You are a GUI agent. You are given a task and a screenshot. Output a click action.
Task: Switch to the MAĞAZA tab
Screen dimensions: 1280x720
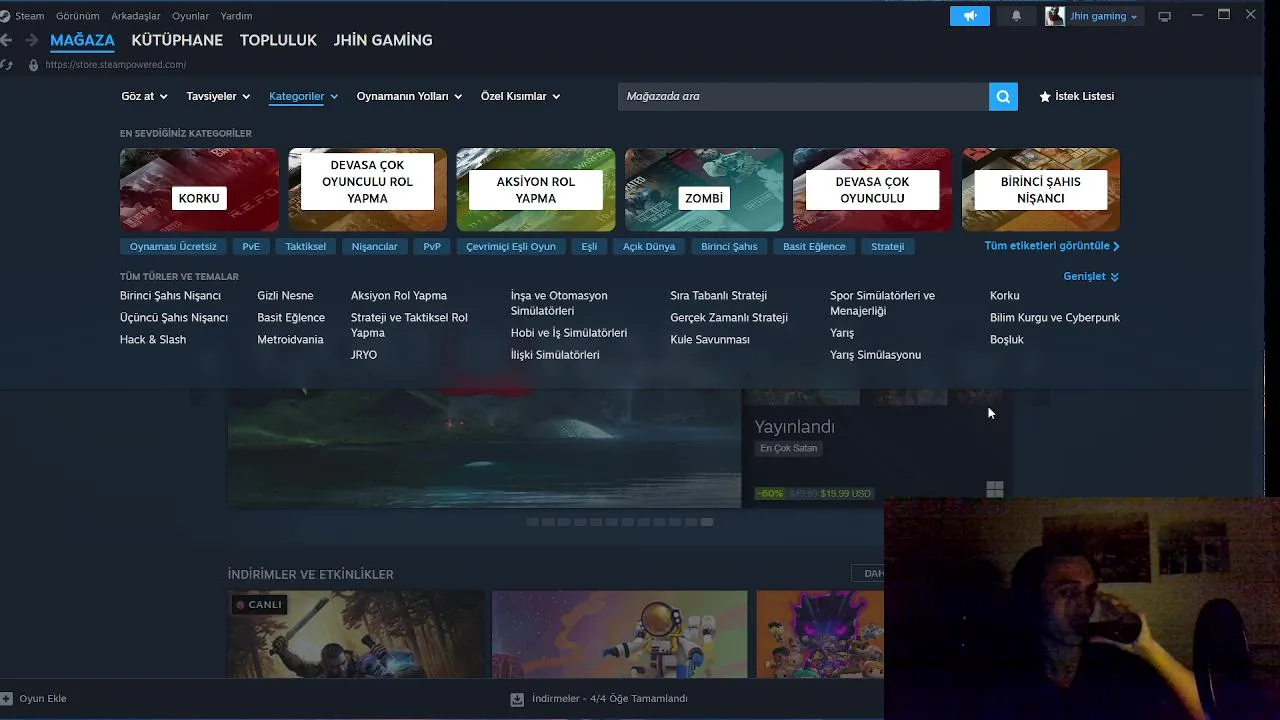82,40
